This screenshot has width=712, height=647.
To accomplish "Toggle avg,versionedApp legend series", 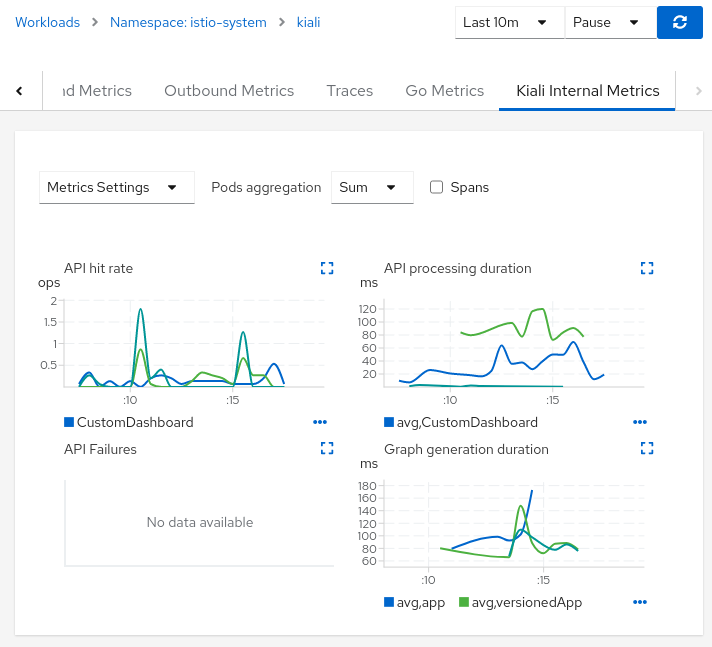I will (520, 602).
